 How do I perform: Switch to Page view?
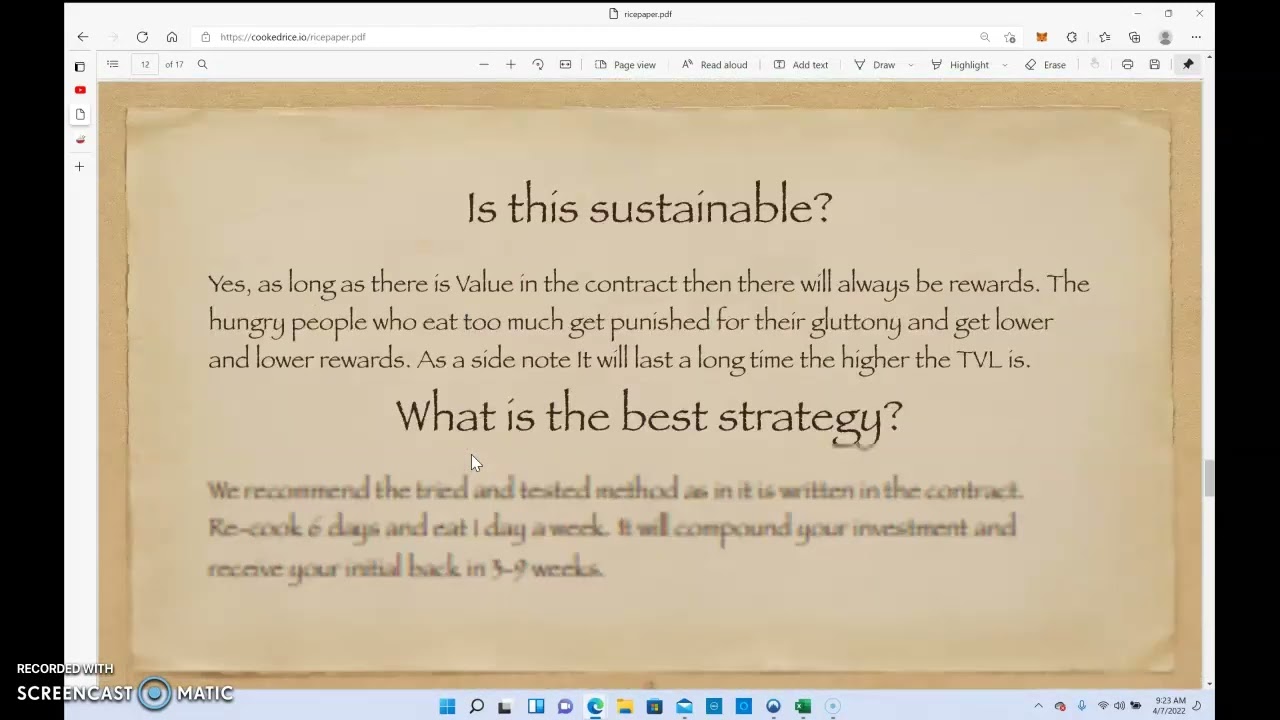point(625,64)
